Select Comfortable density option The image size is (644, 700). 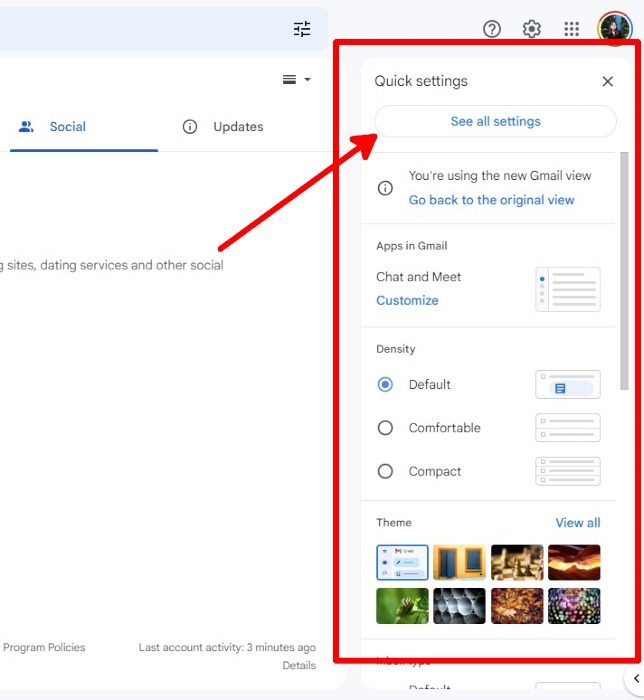coord(385,428)
